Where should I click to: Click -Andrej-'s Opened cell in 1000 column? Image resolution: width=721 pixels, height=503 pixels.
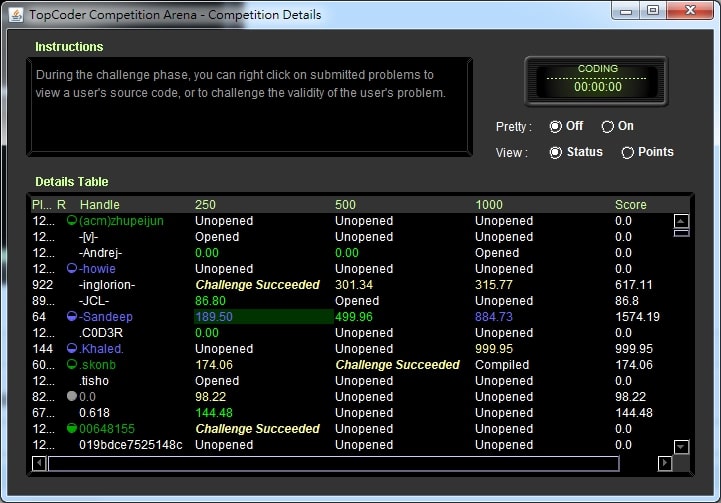coord(497,253)
